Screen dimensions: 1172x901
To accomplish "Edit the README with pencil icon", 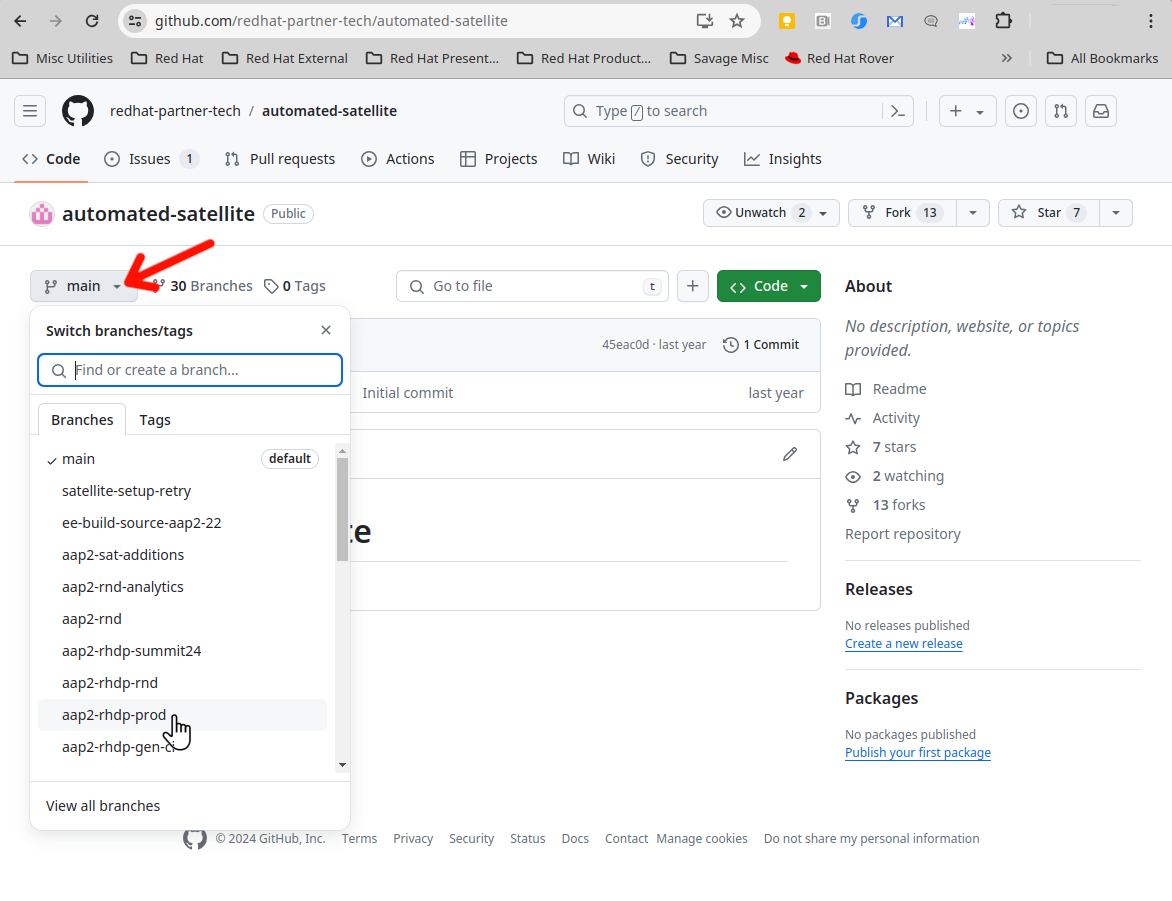I will click(x=790, y=454).
